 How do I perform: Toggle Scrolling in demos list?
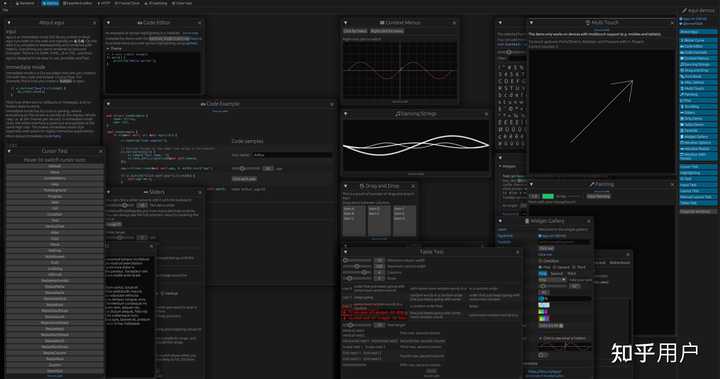coord(698,107)
